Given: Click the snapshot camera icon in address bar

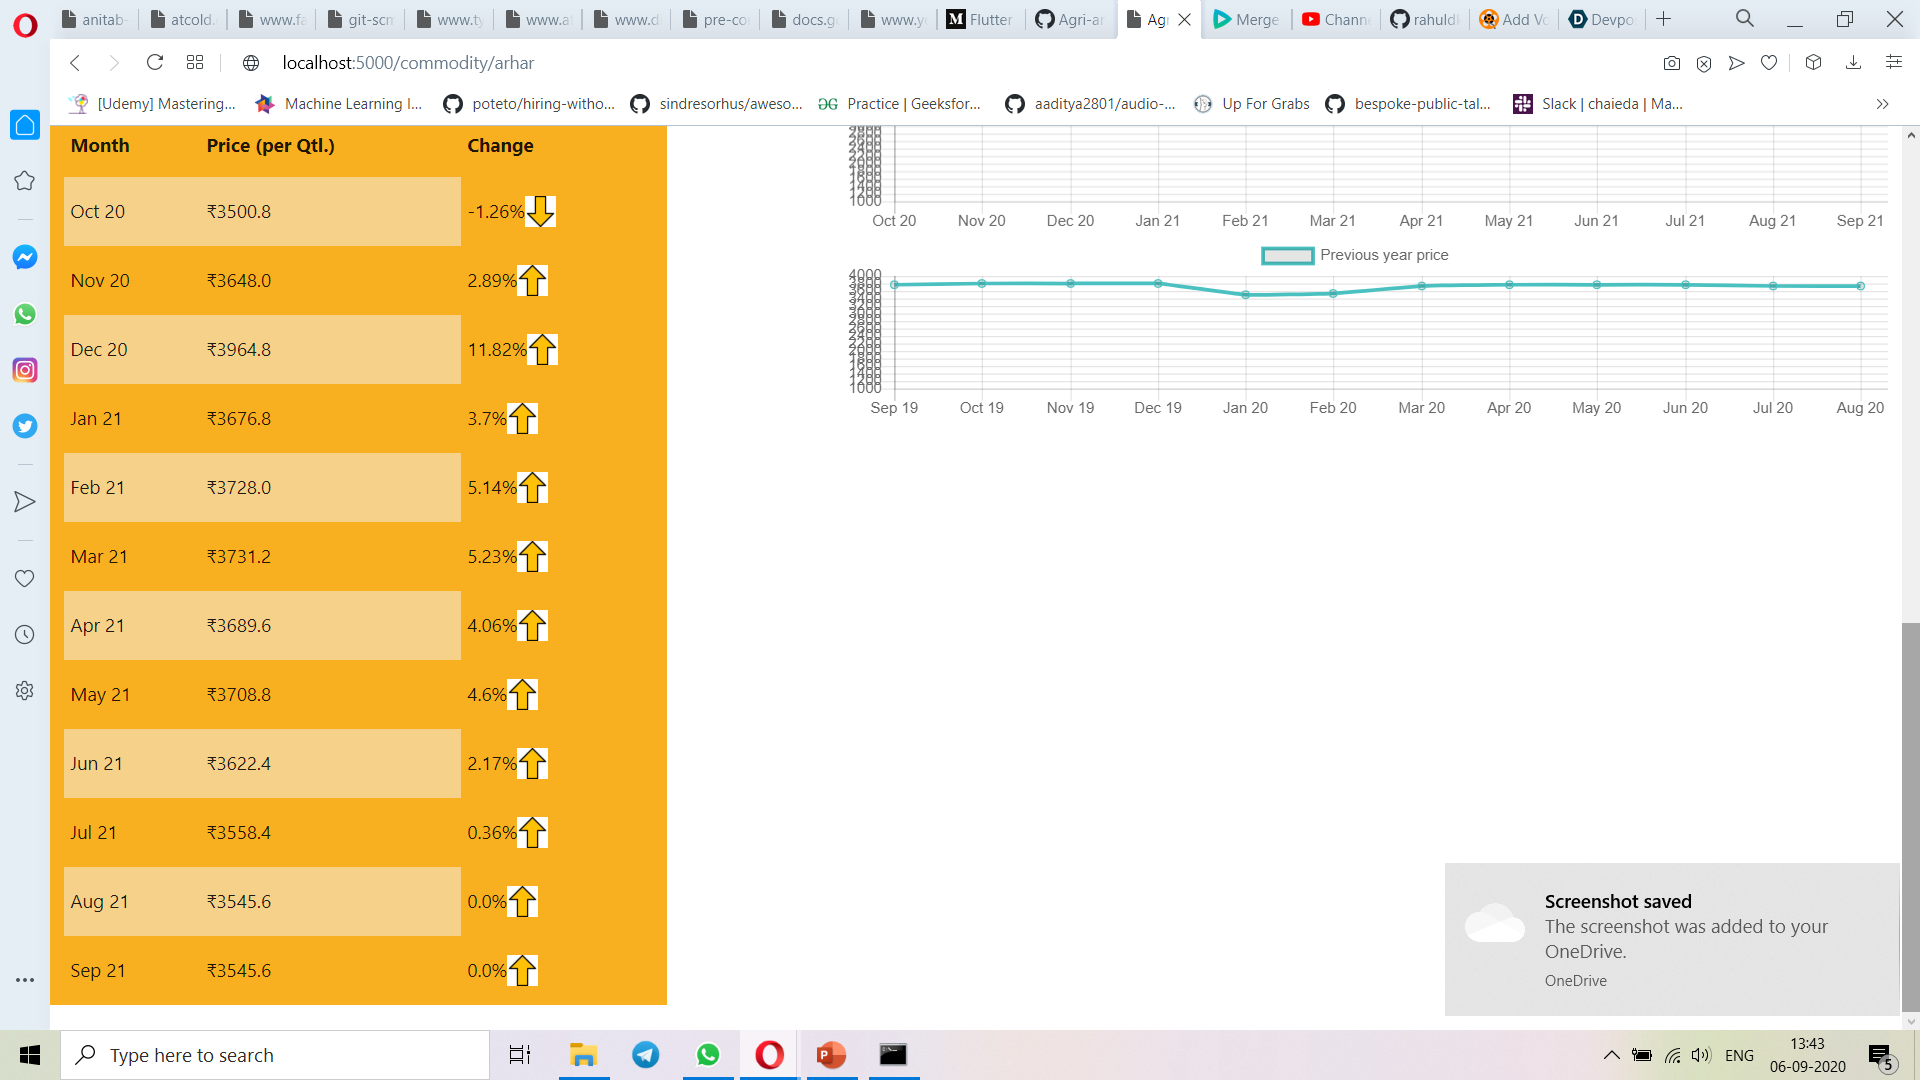Looking at the screenshot, I should click(x=1671, y=63).
